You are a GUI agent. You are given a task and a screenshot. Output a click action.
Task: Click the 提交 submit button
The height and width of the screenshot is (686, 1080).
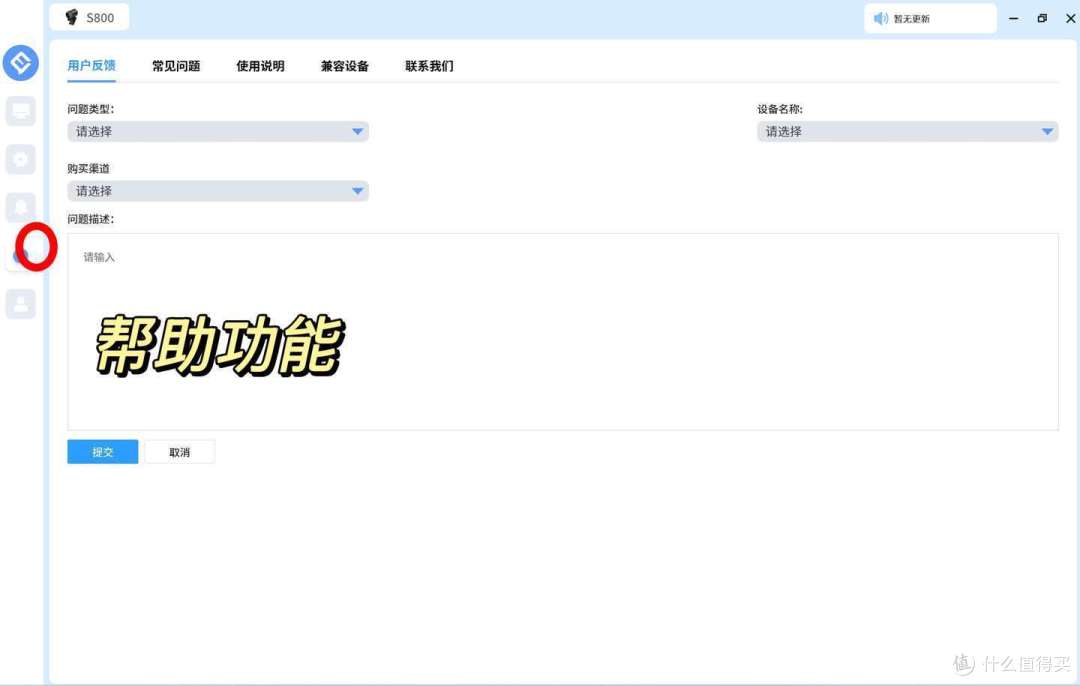(x=103, y=452)
